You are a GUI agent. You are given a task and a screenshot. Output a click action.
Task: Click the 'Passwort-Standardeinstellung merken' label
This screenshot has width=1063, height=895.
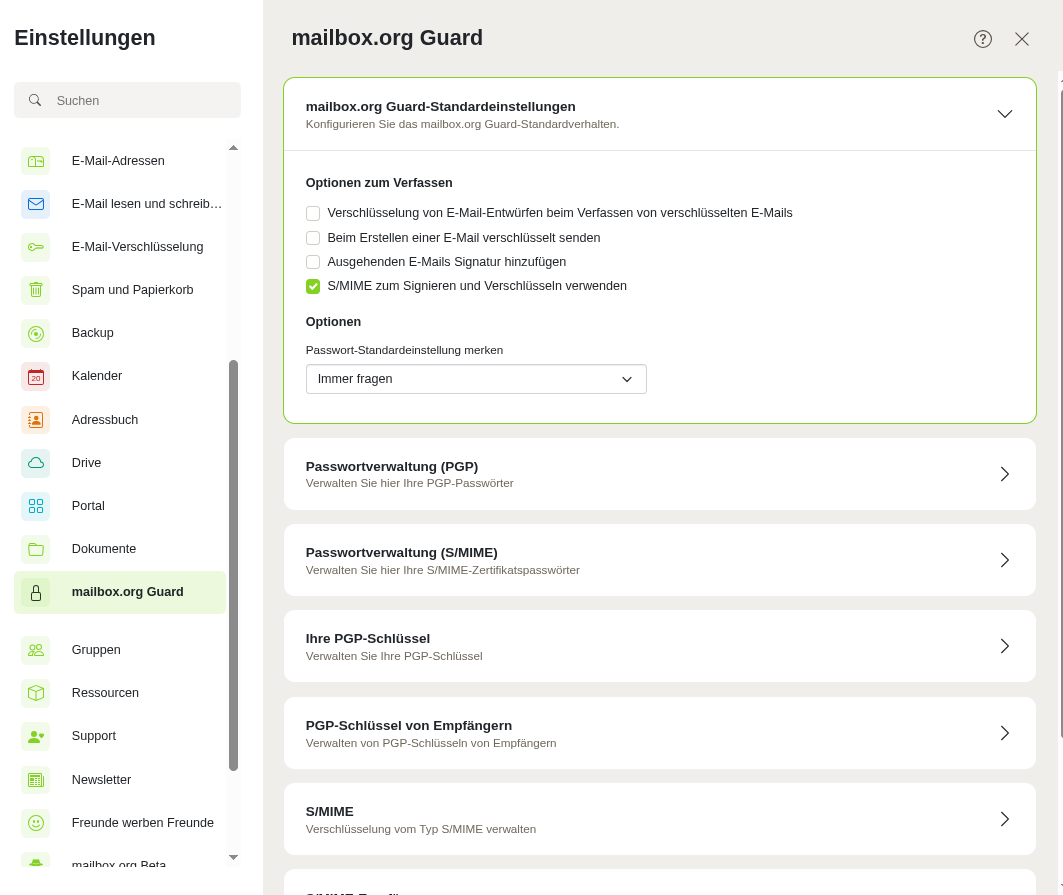pos(404,351)
